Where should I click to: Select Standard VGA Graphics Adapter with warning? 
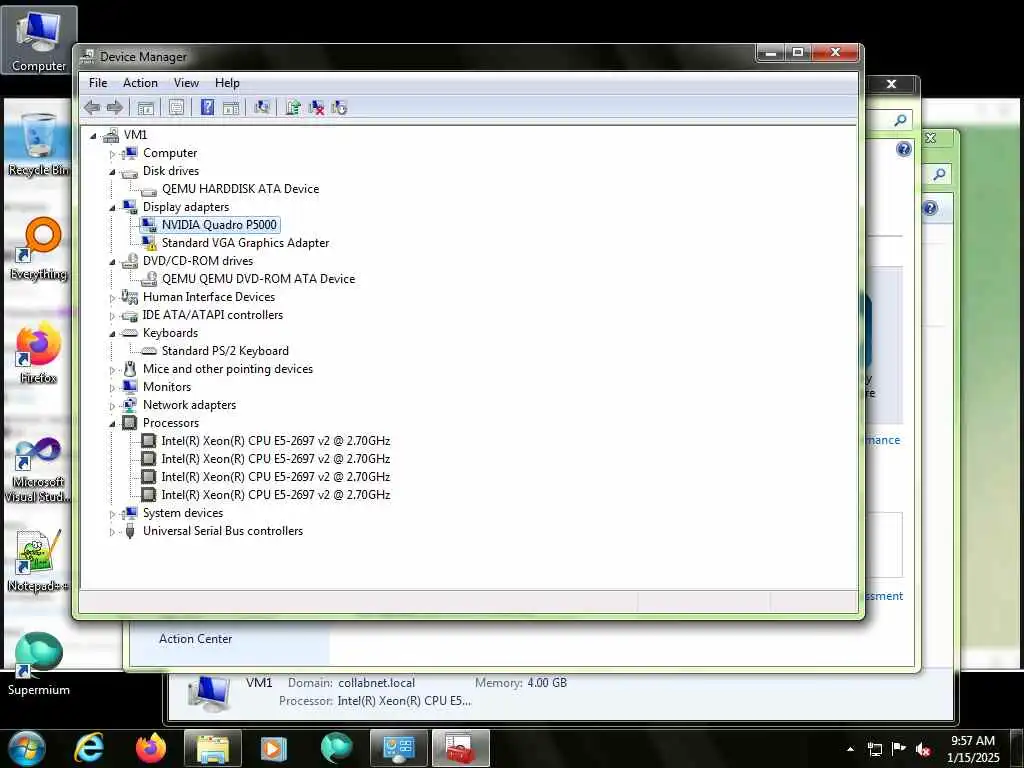[x=246, y=243]
